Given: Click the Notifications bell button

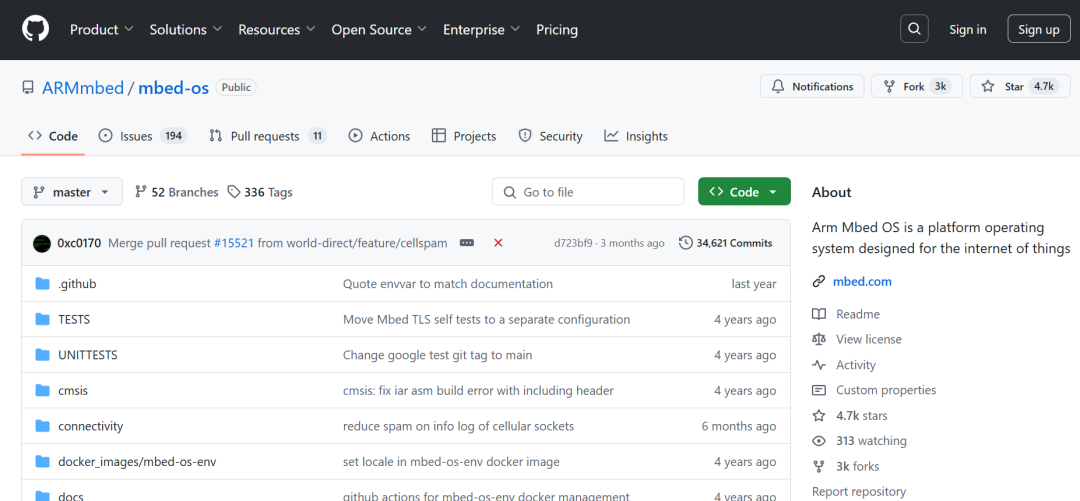Looking at the screenshot, I should click(811, 87).
